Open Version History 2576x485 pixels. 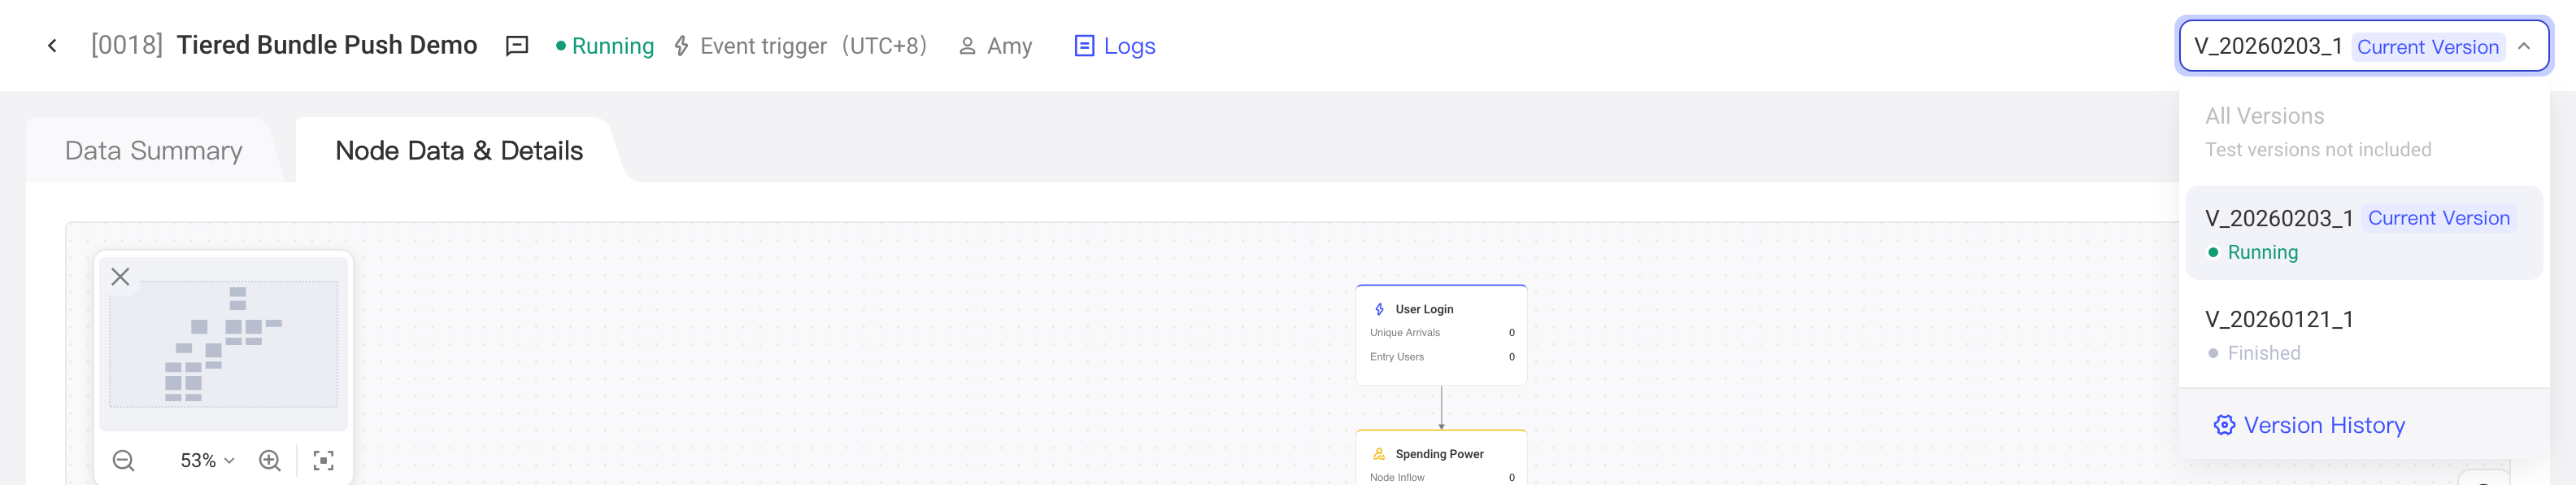pyautogui.click(x=2309, y=425)
